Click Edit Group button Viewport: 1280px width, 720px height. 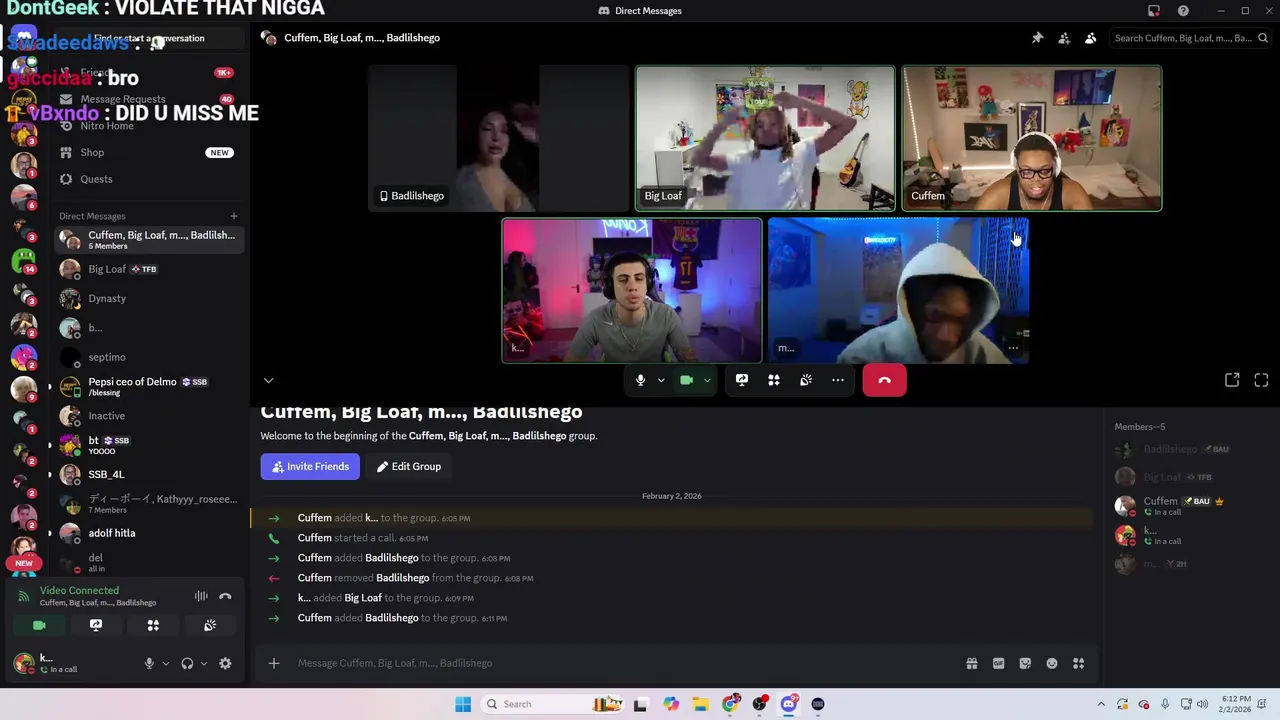[x=408, y=466]
